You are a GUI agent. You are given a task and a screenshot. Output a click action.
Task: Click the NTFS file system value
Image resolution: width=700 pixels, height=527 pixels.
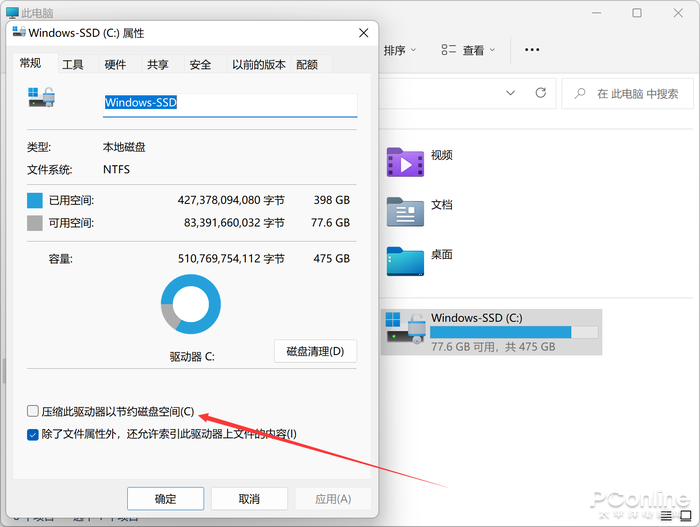pos(117,169)
